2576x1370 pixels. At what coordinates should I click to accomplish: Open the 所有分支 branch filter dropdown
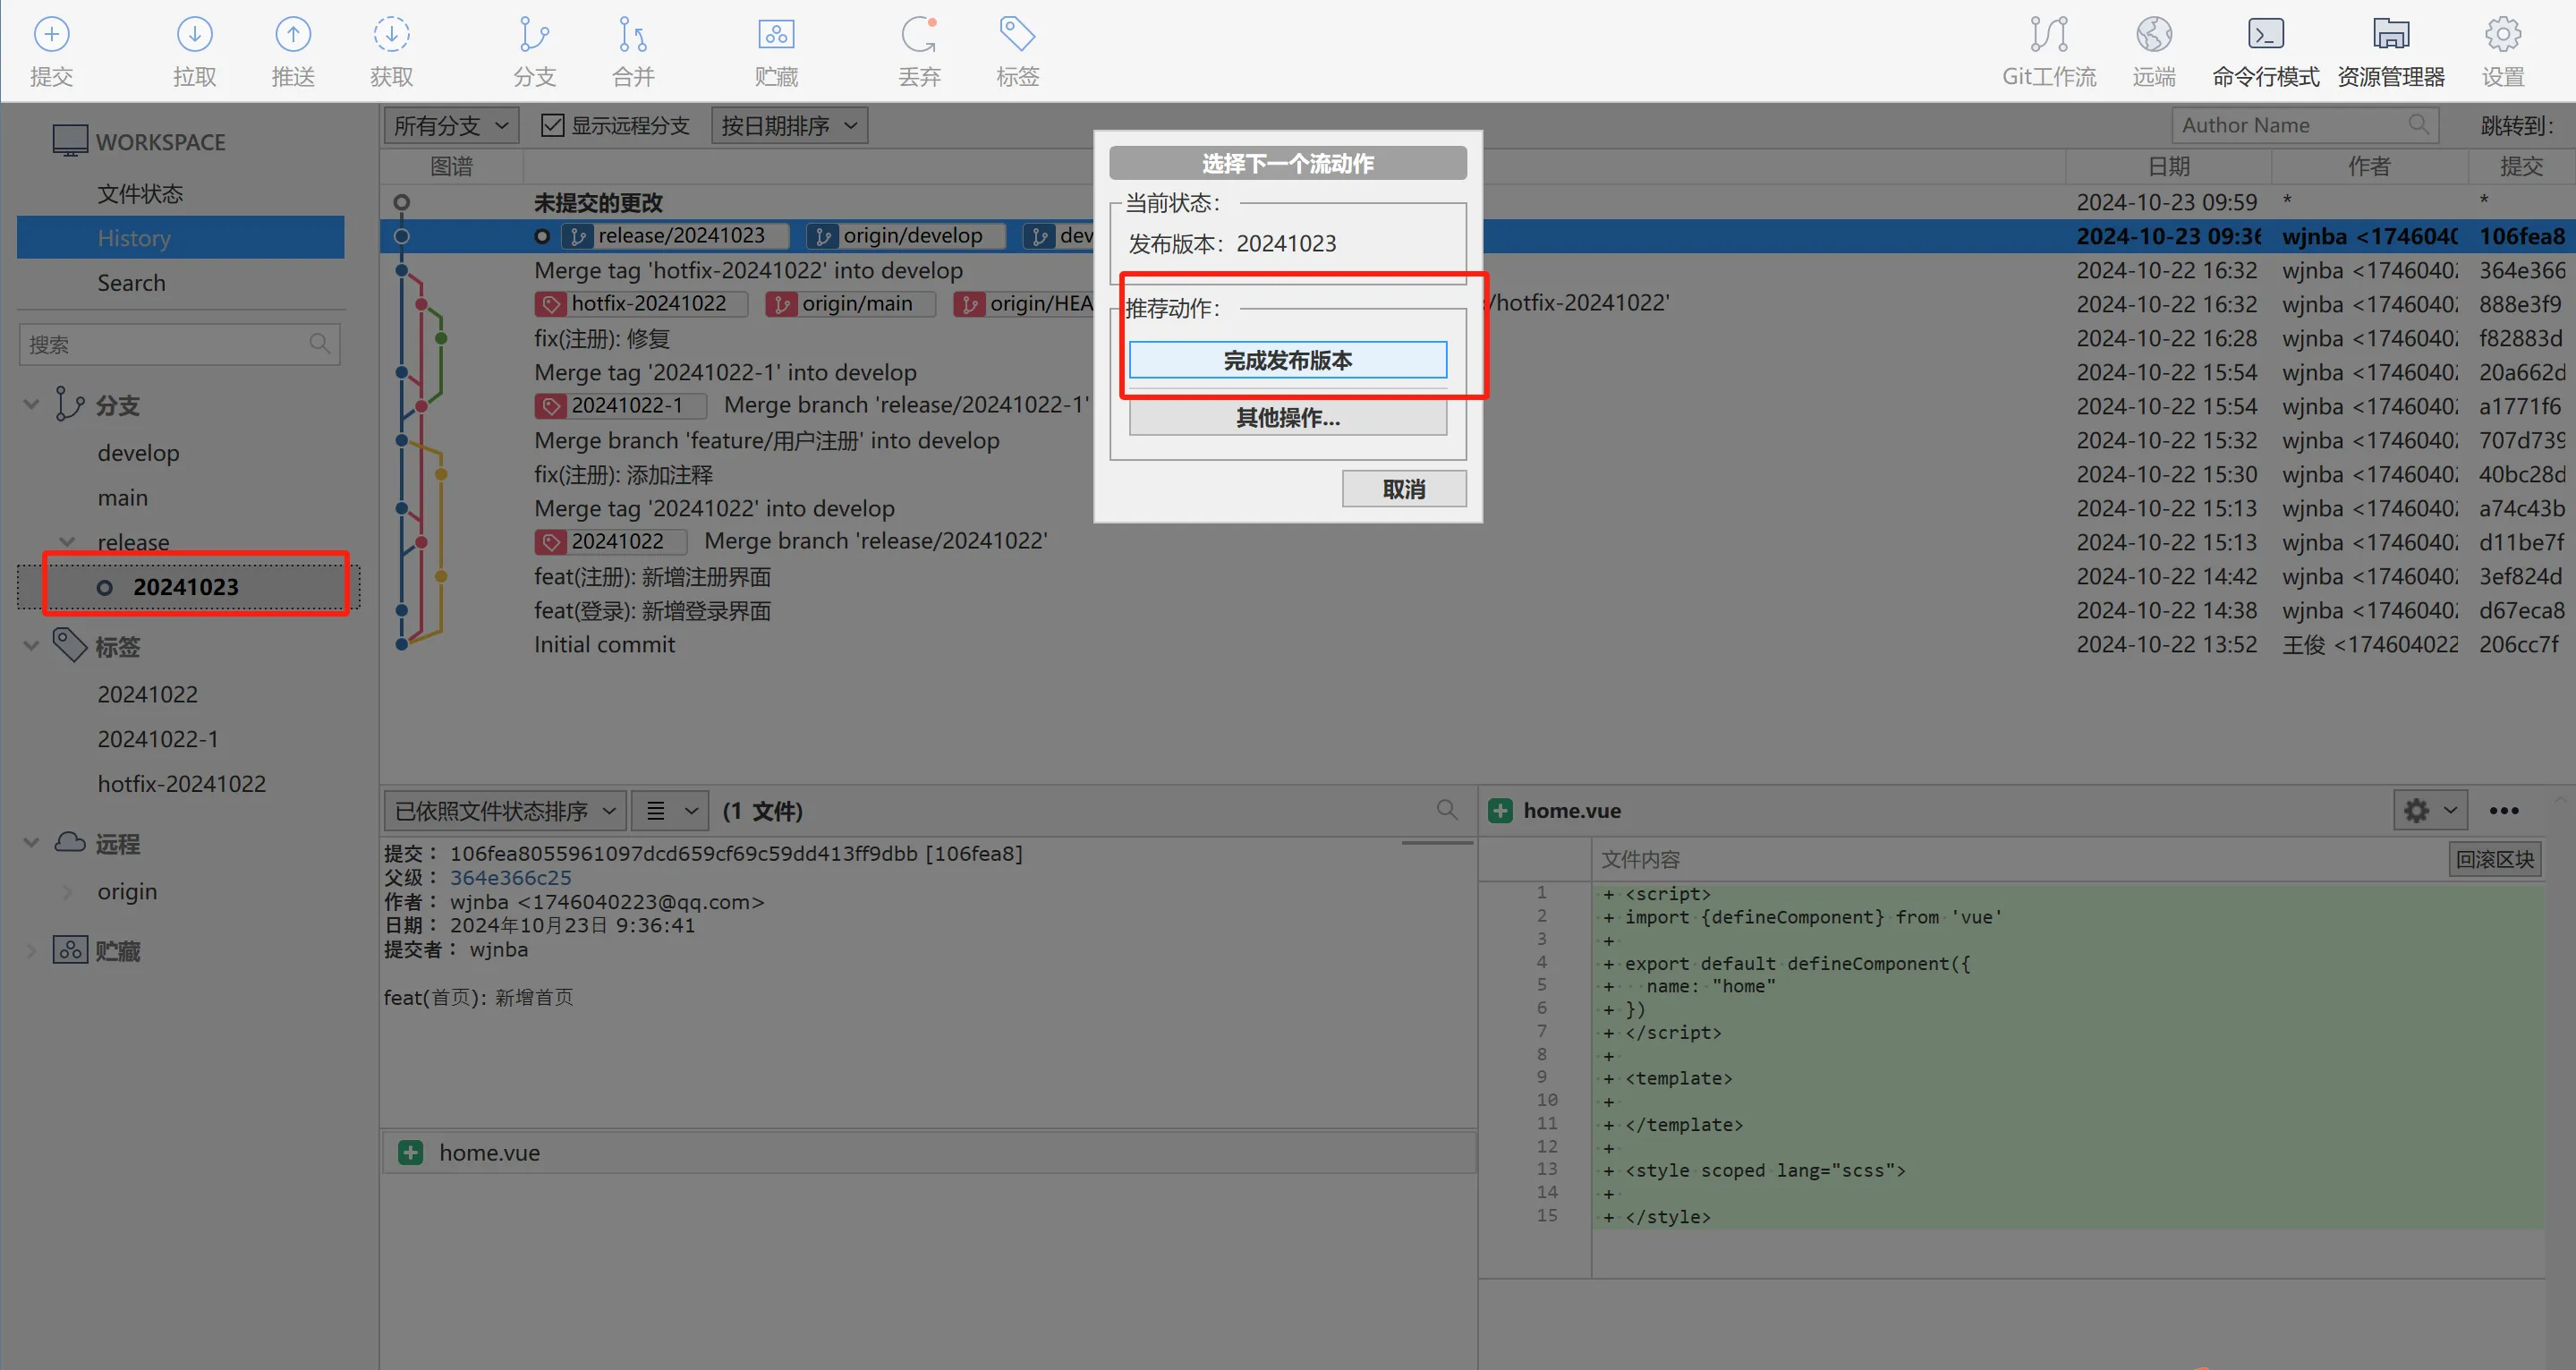pos(450,125)
